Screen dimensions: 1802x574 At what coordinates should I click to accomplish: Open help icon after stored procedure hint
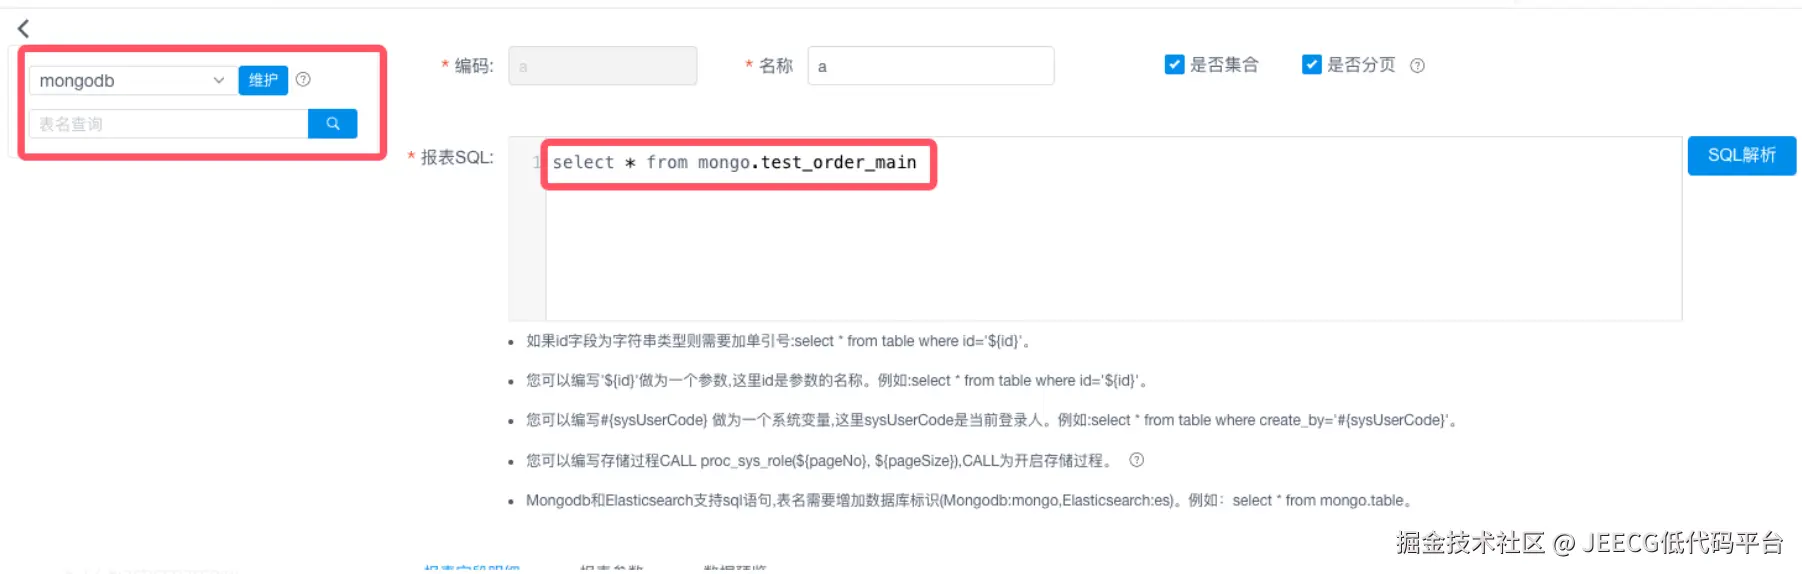(1136, 460)
